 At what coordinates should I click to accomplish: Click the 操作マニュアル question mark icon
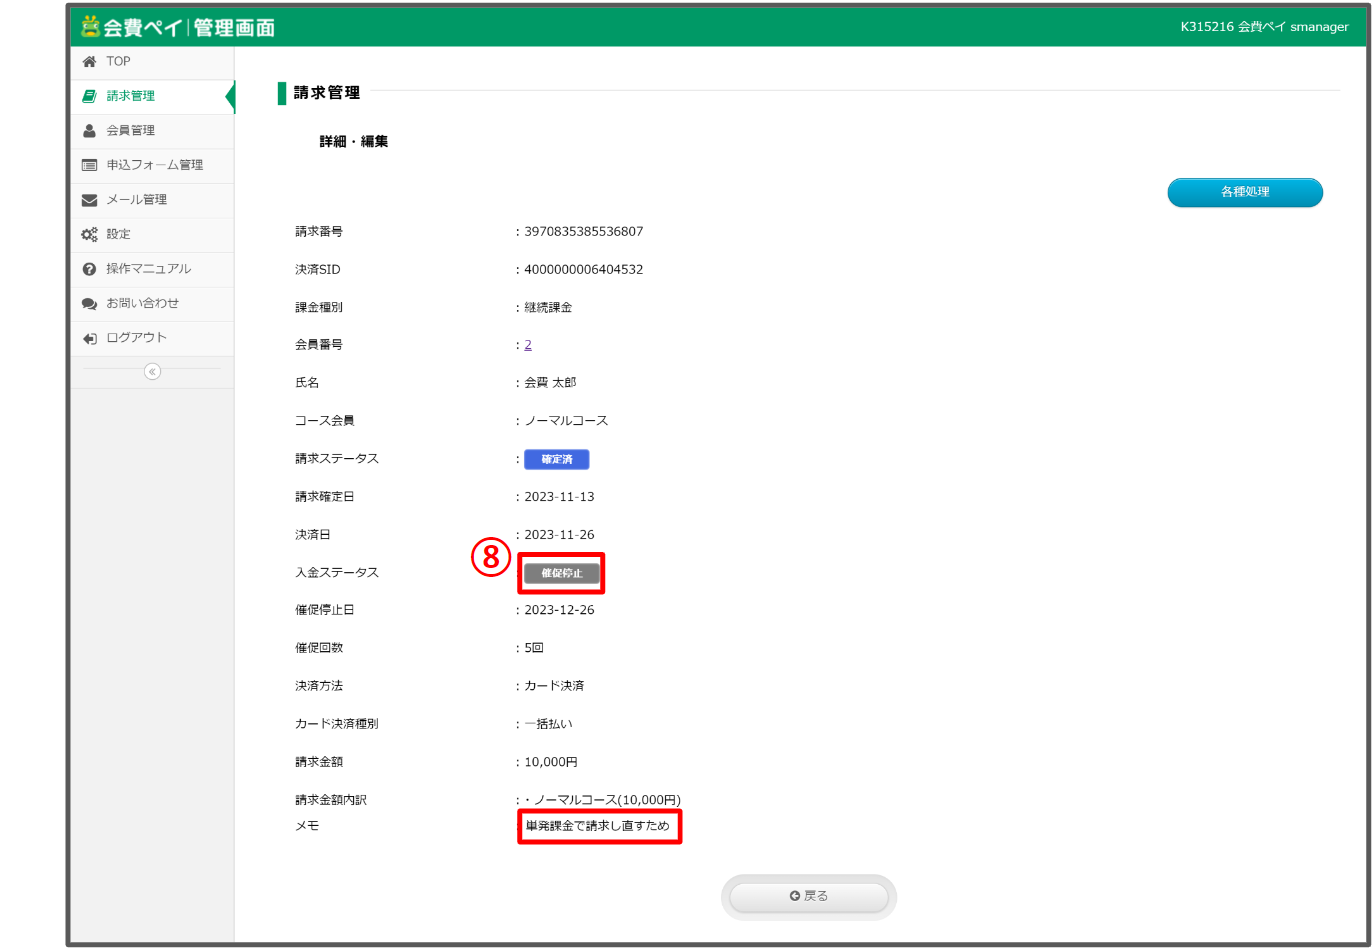coord(90,269)
